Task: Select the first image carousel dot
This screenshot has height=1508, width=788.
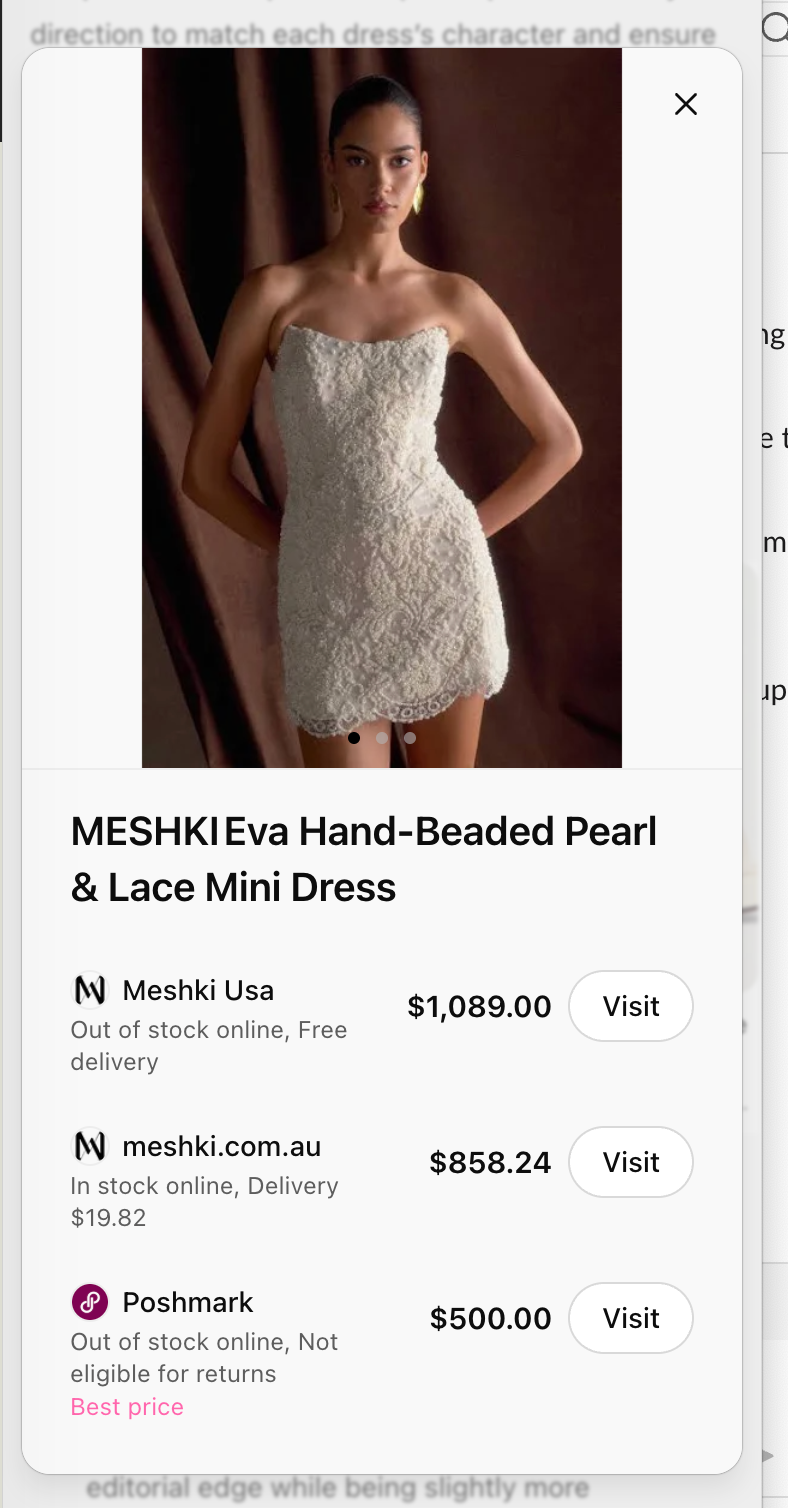Action: [354, 738]
